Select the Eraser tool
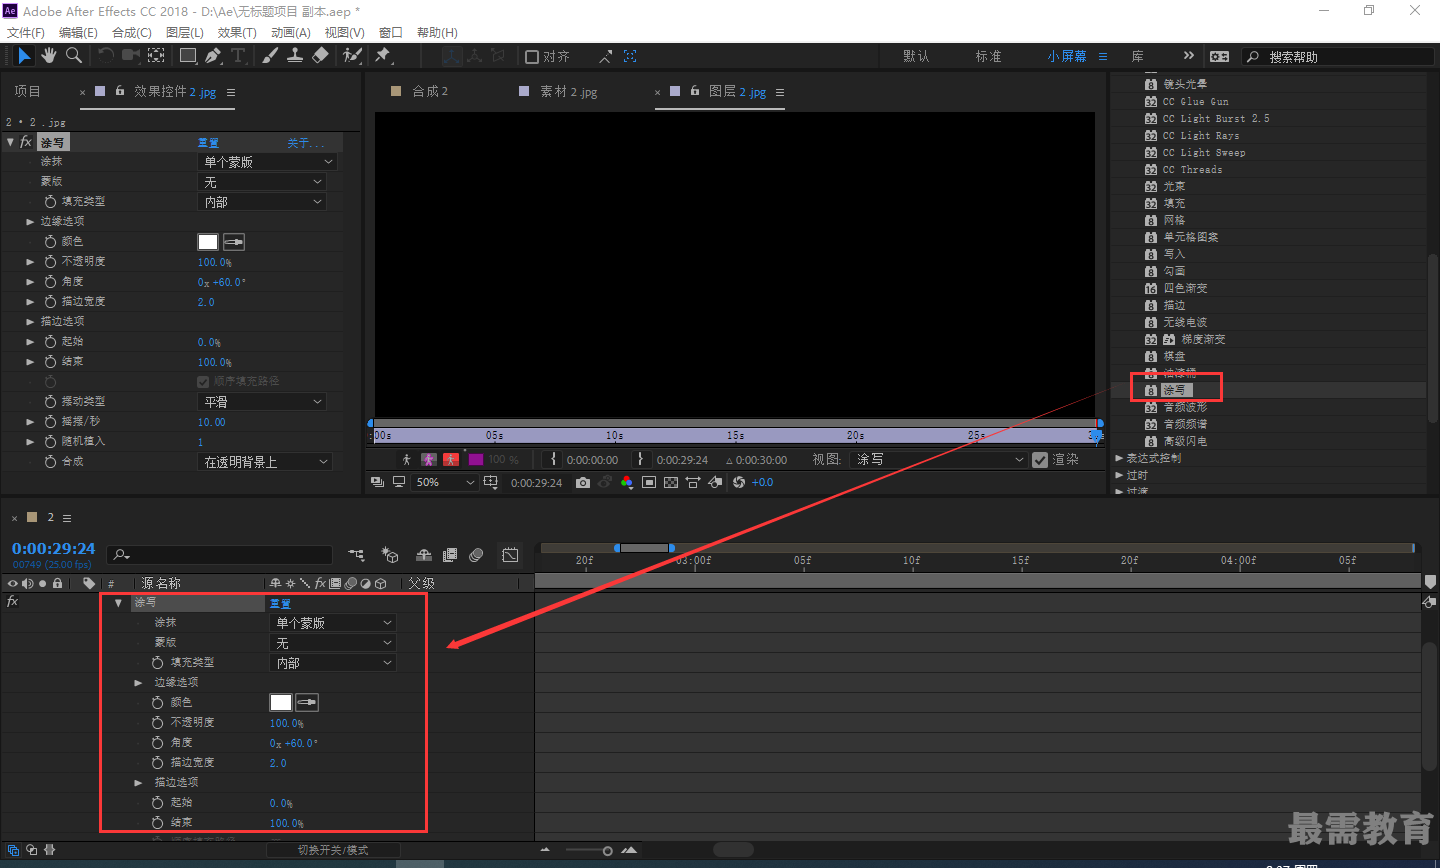Viewport: 1440px width, 868px height. [x=320, y=56]
